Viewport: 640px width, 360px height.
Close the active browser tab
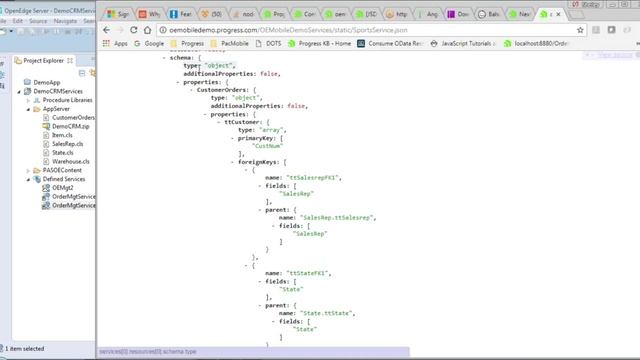pyautogui.click(x=558, y=14)
